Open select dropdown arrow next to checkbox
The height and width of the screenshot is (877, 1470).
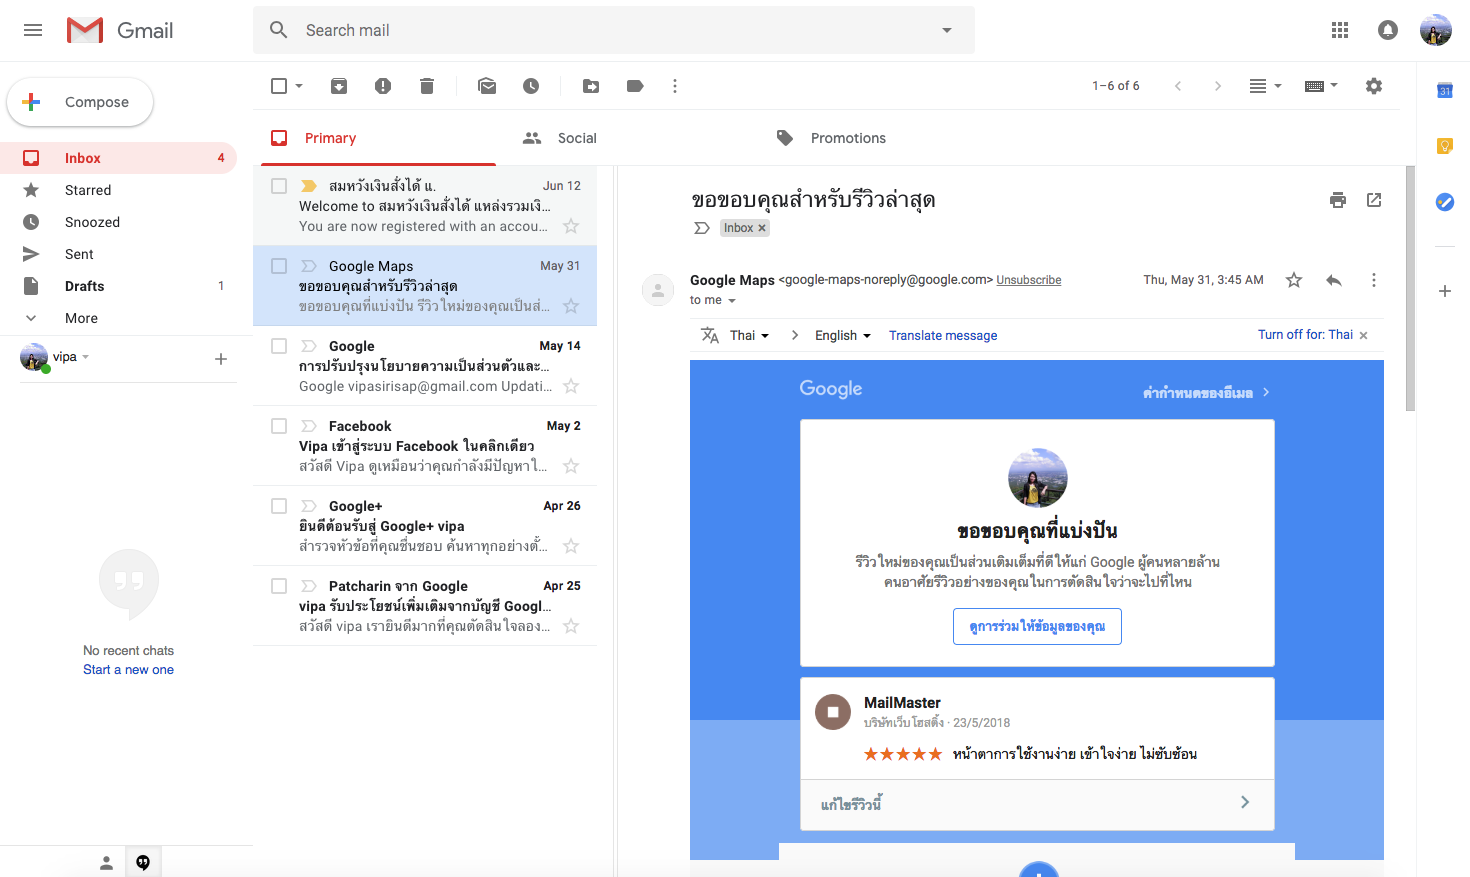pos(299,86)
